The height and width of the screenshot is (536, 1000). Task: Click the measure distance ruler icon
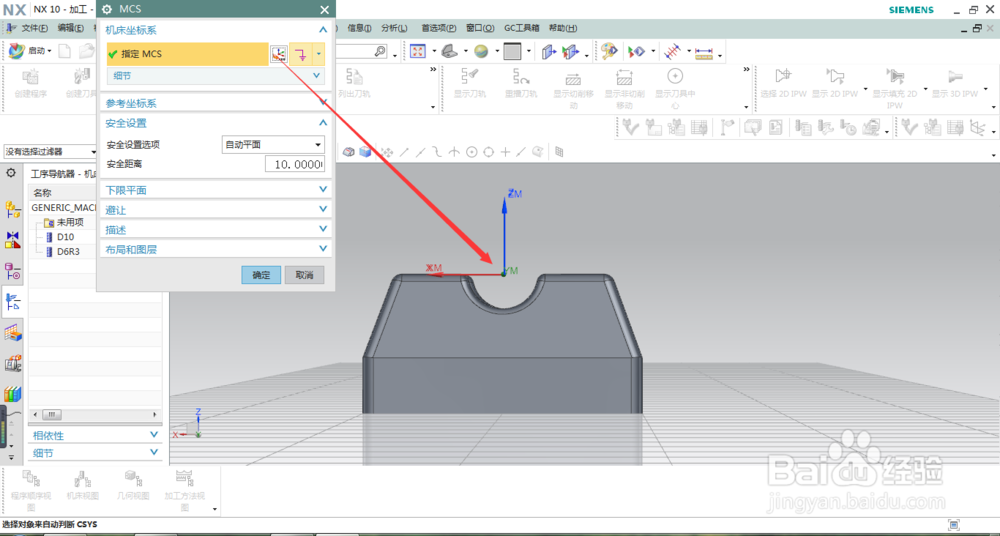click(704, 52)
